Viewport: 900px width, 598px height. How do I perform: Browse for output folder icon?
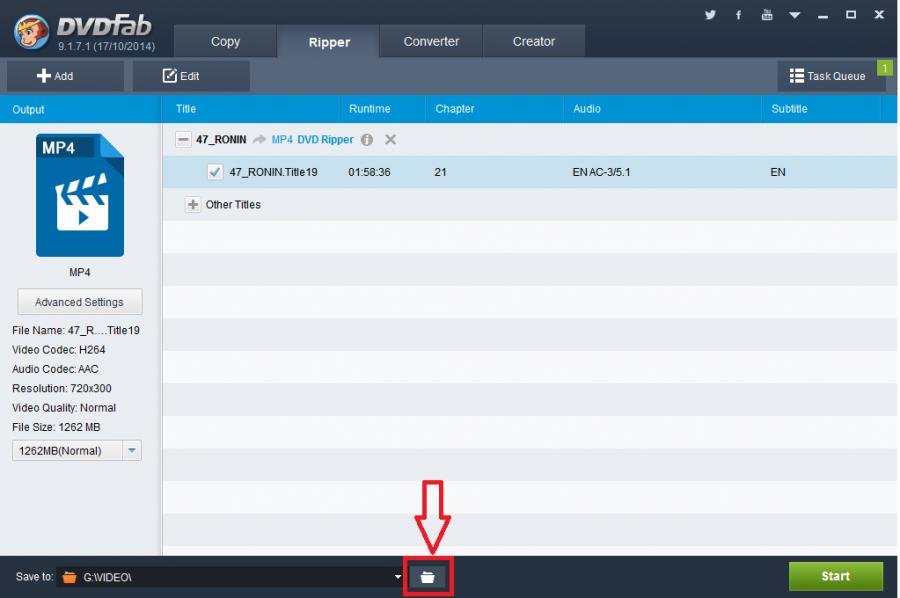coord(428,577)
